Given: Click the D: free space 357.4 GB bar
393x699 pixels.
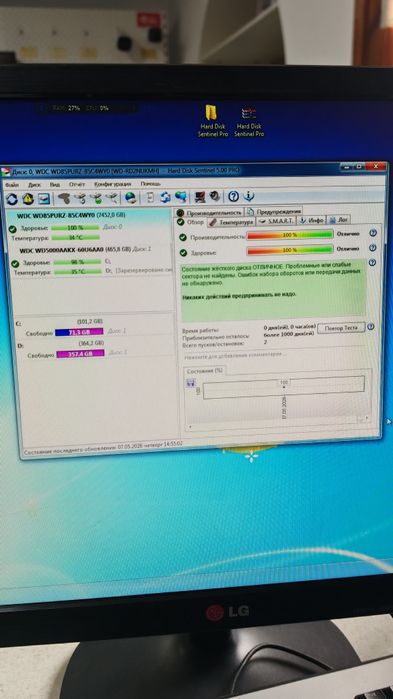Looking at the screenshot, I should (x=80, y=354).
